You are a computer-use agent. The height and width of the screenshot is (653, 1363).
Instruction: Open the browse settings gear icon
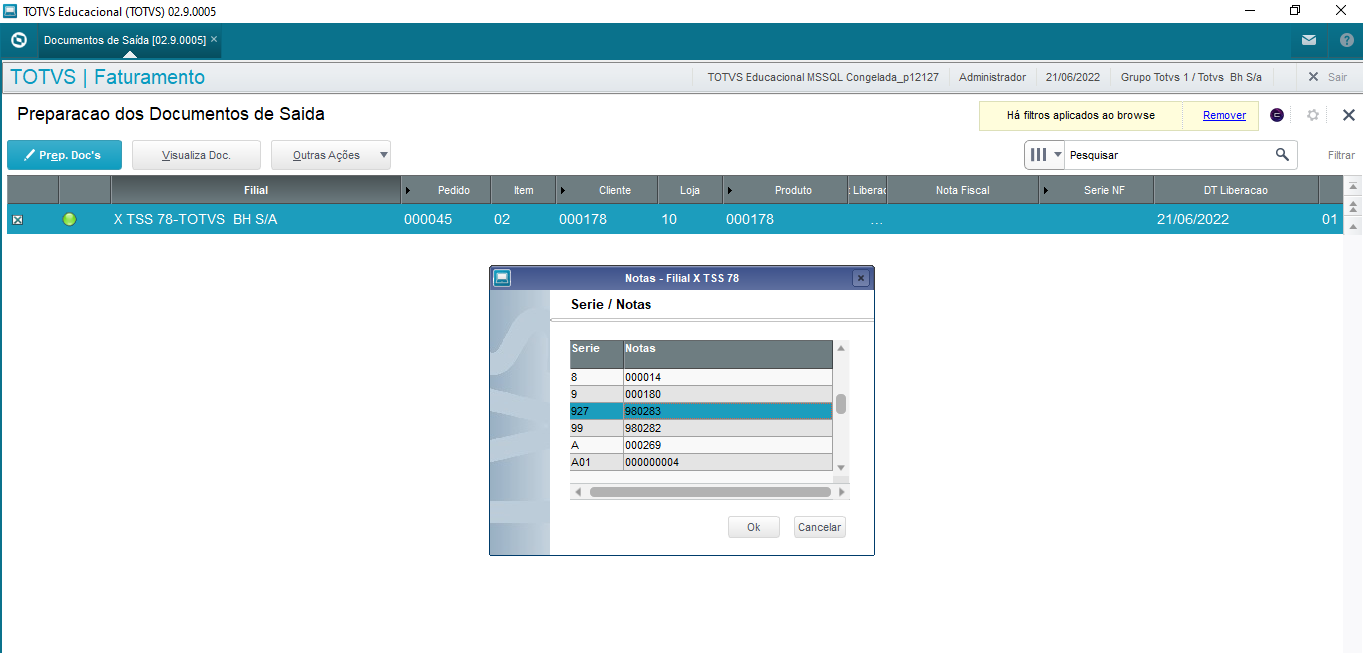click(x=1313, y=115)
